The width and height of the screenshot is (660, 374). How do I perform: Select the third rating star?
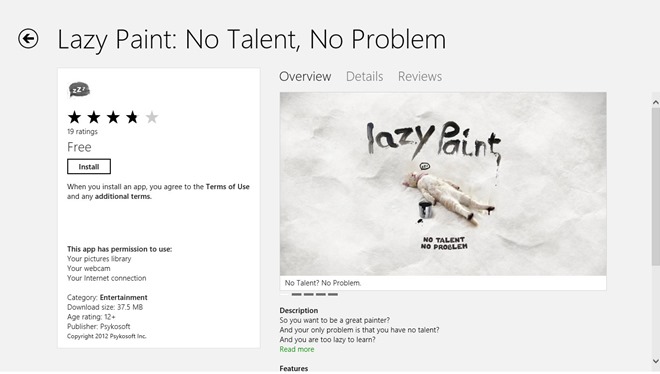tap(113, 117)
